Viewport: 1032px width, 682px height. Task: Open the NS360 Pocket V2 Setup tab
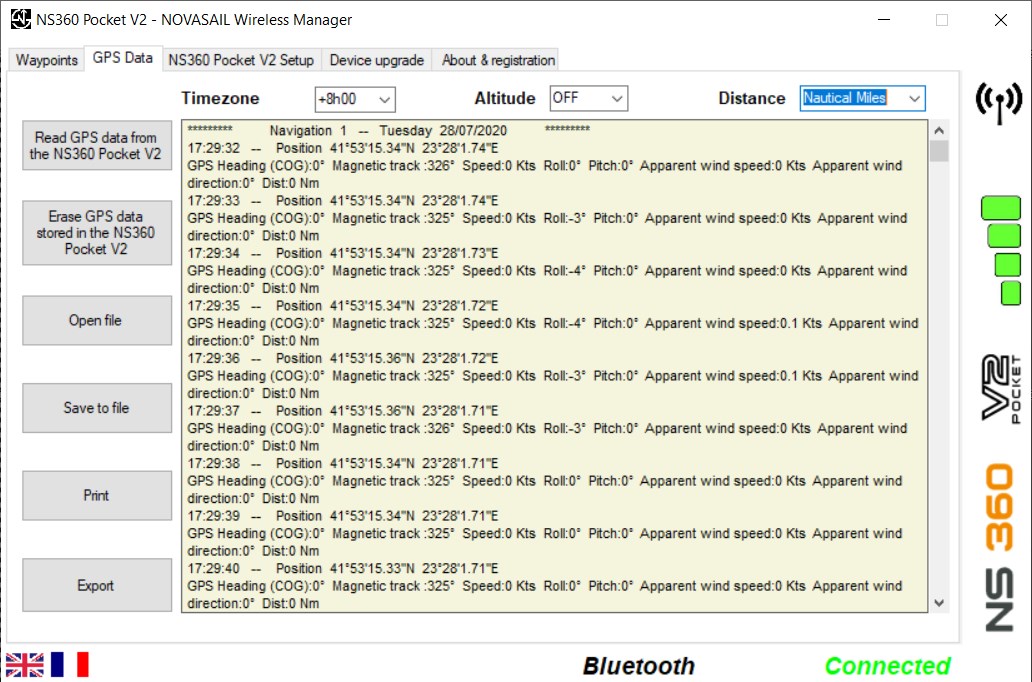point(241,60)
